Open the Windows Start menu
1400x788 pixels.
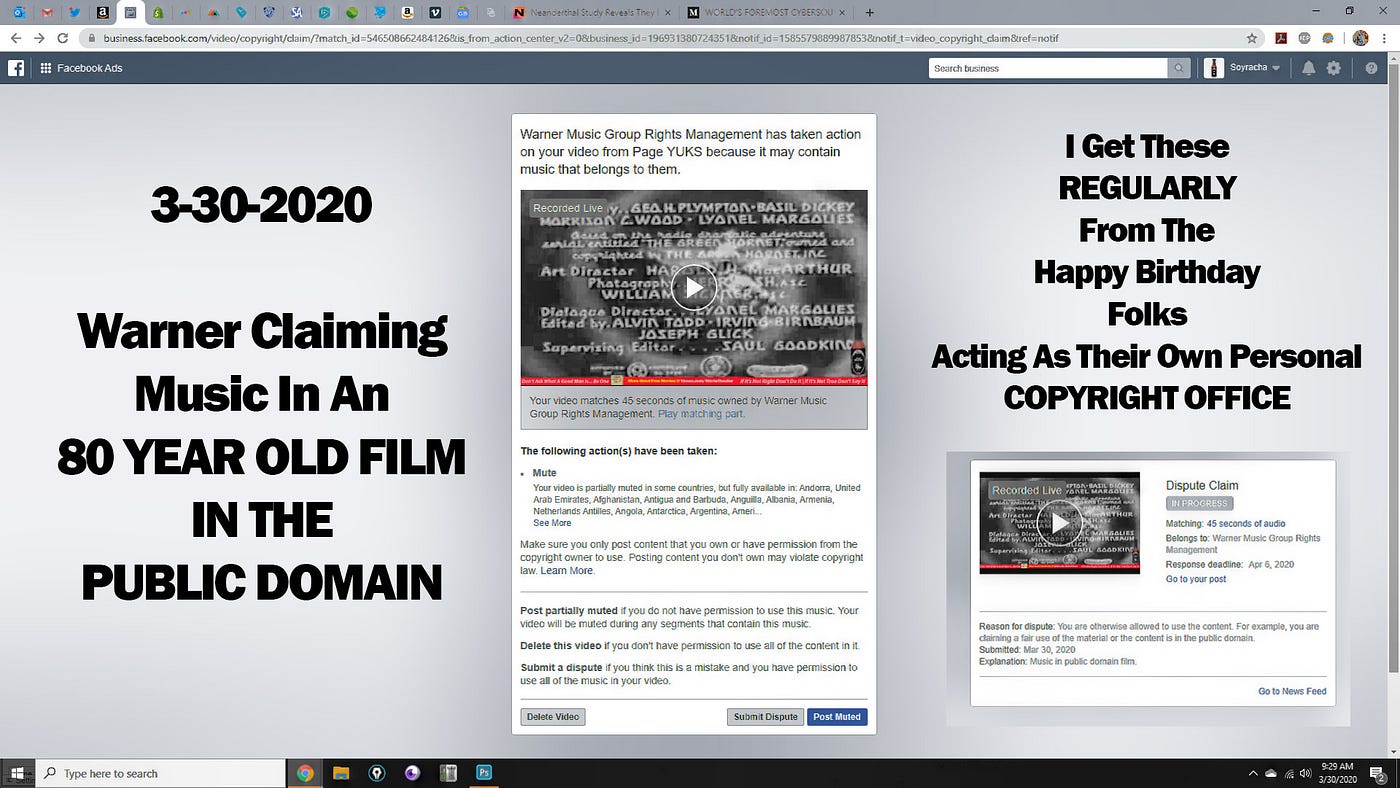(17, 773)
